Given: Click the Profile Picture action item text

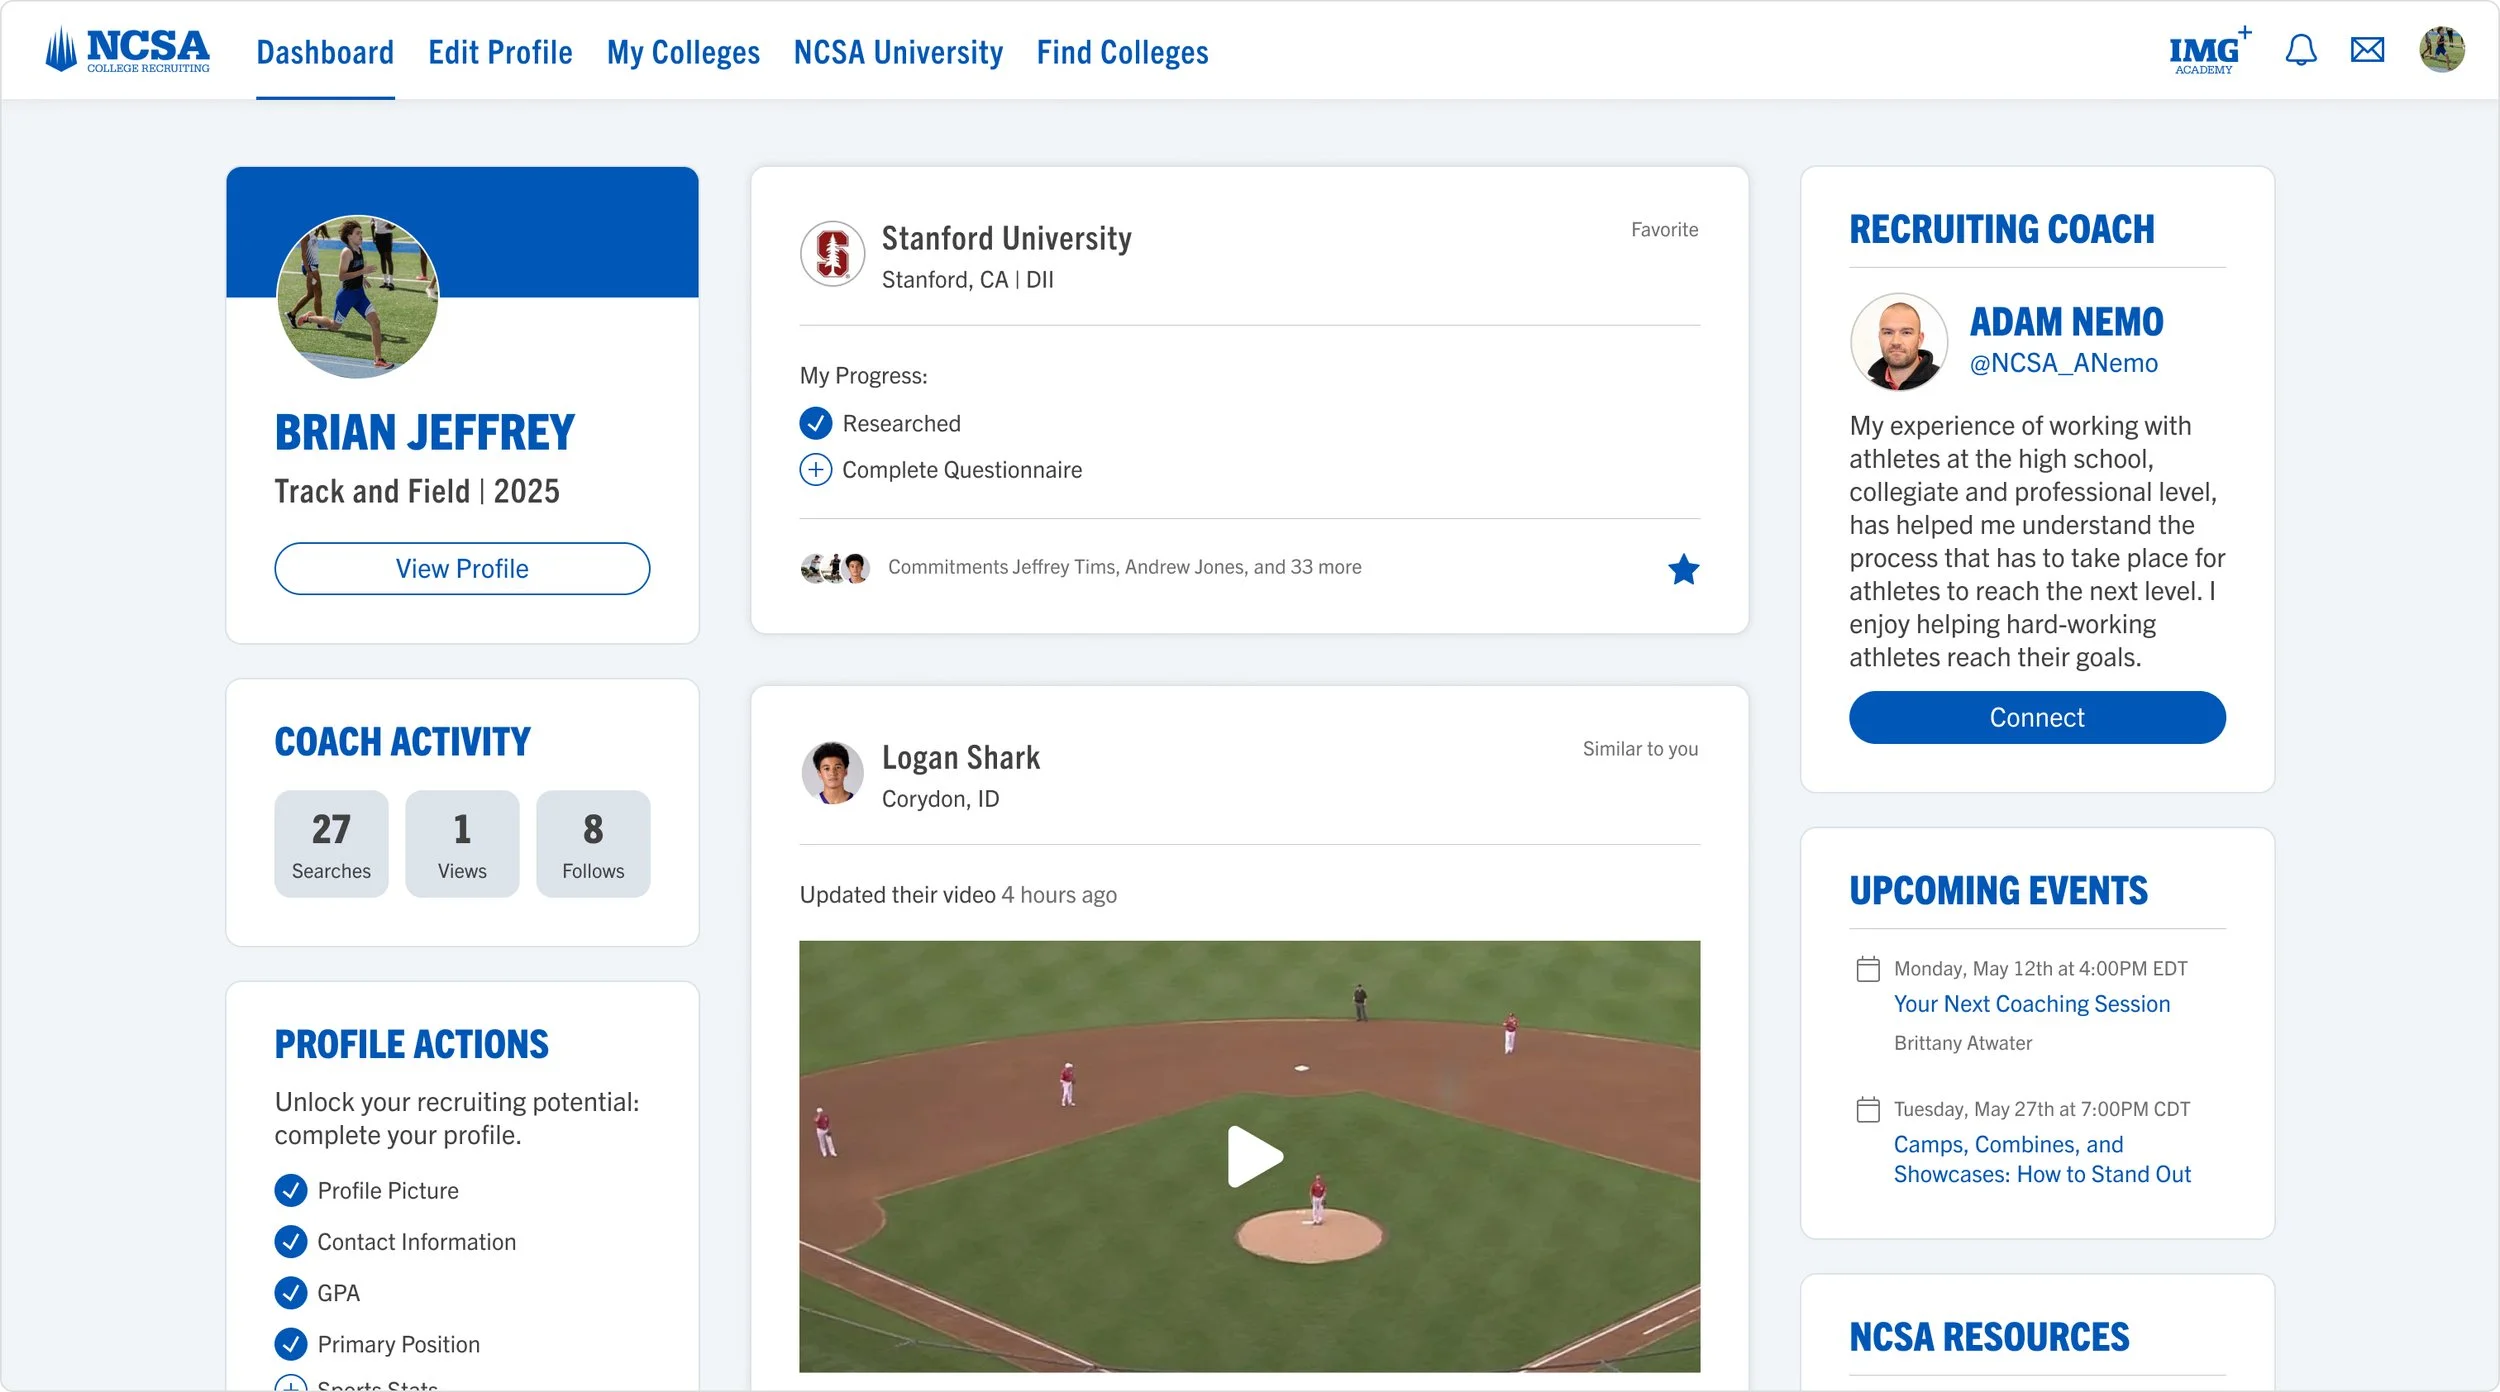Looking at the screenshot, I should 388,1191.
